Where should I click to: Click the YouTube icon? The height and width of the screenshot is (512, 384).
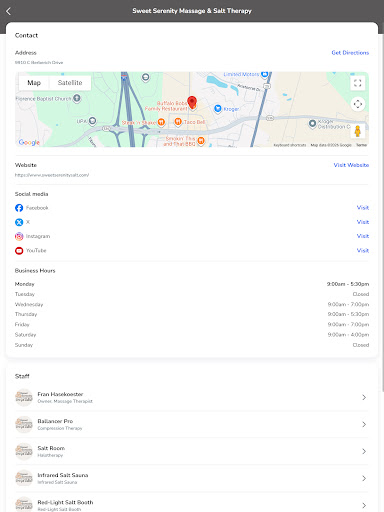click(19, 251)
